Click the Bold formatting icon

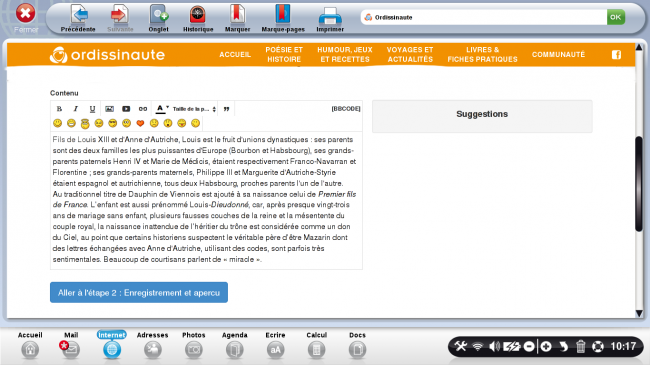(59, 109)
